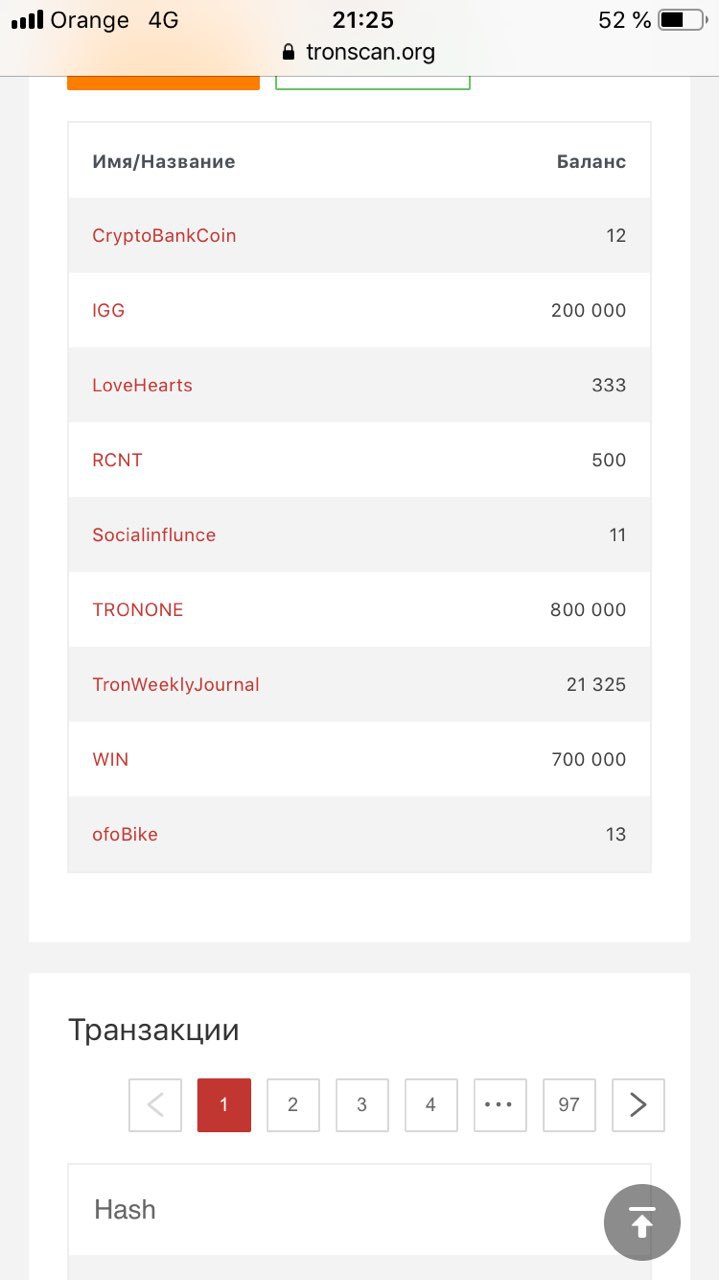The height and width of the screenshot is (1280, 719).
Task: Open the TronWeeklyJournal token link
Action: pos(176,685)
